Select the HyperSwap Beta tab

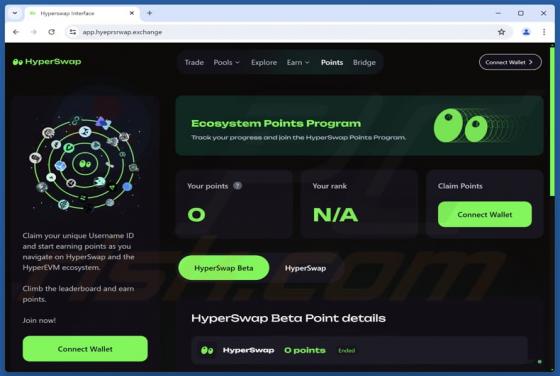(224, 268)
